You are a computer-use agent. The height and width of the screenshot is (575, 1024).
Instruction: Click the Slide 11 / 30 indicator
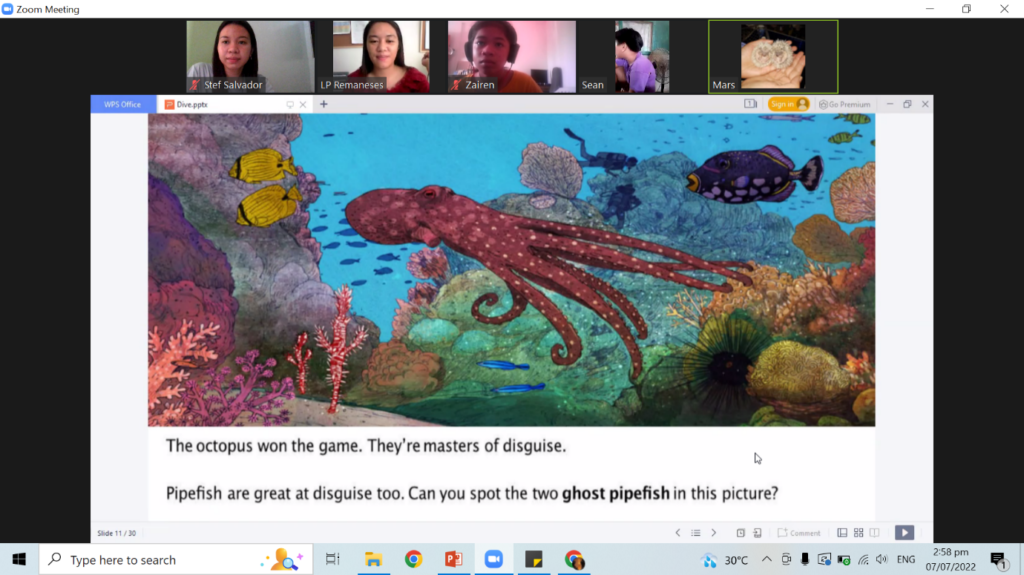(x=117, y=533)
